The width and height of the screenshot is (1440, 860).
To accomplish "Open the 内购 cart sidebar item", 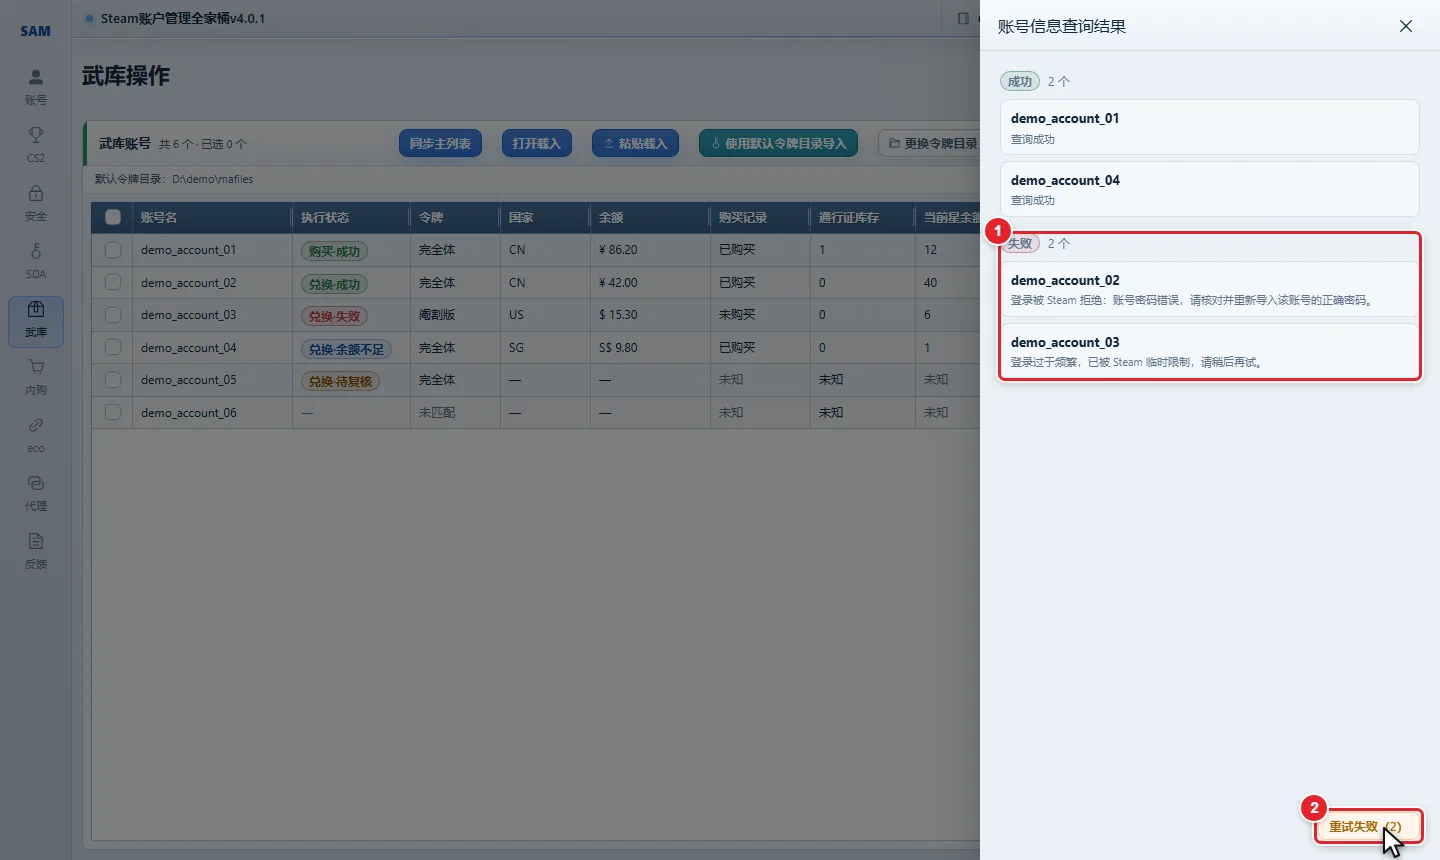I will (x=36, y=377).
